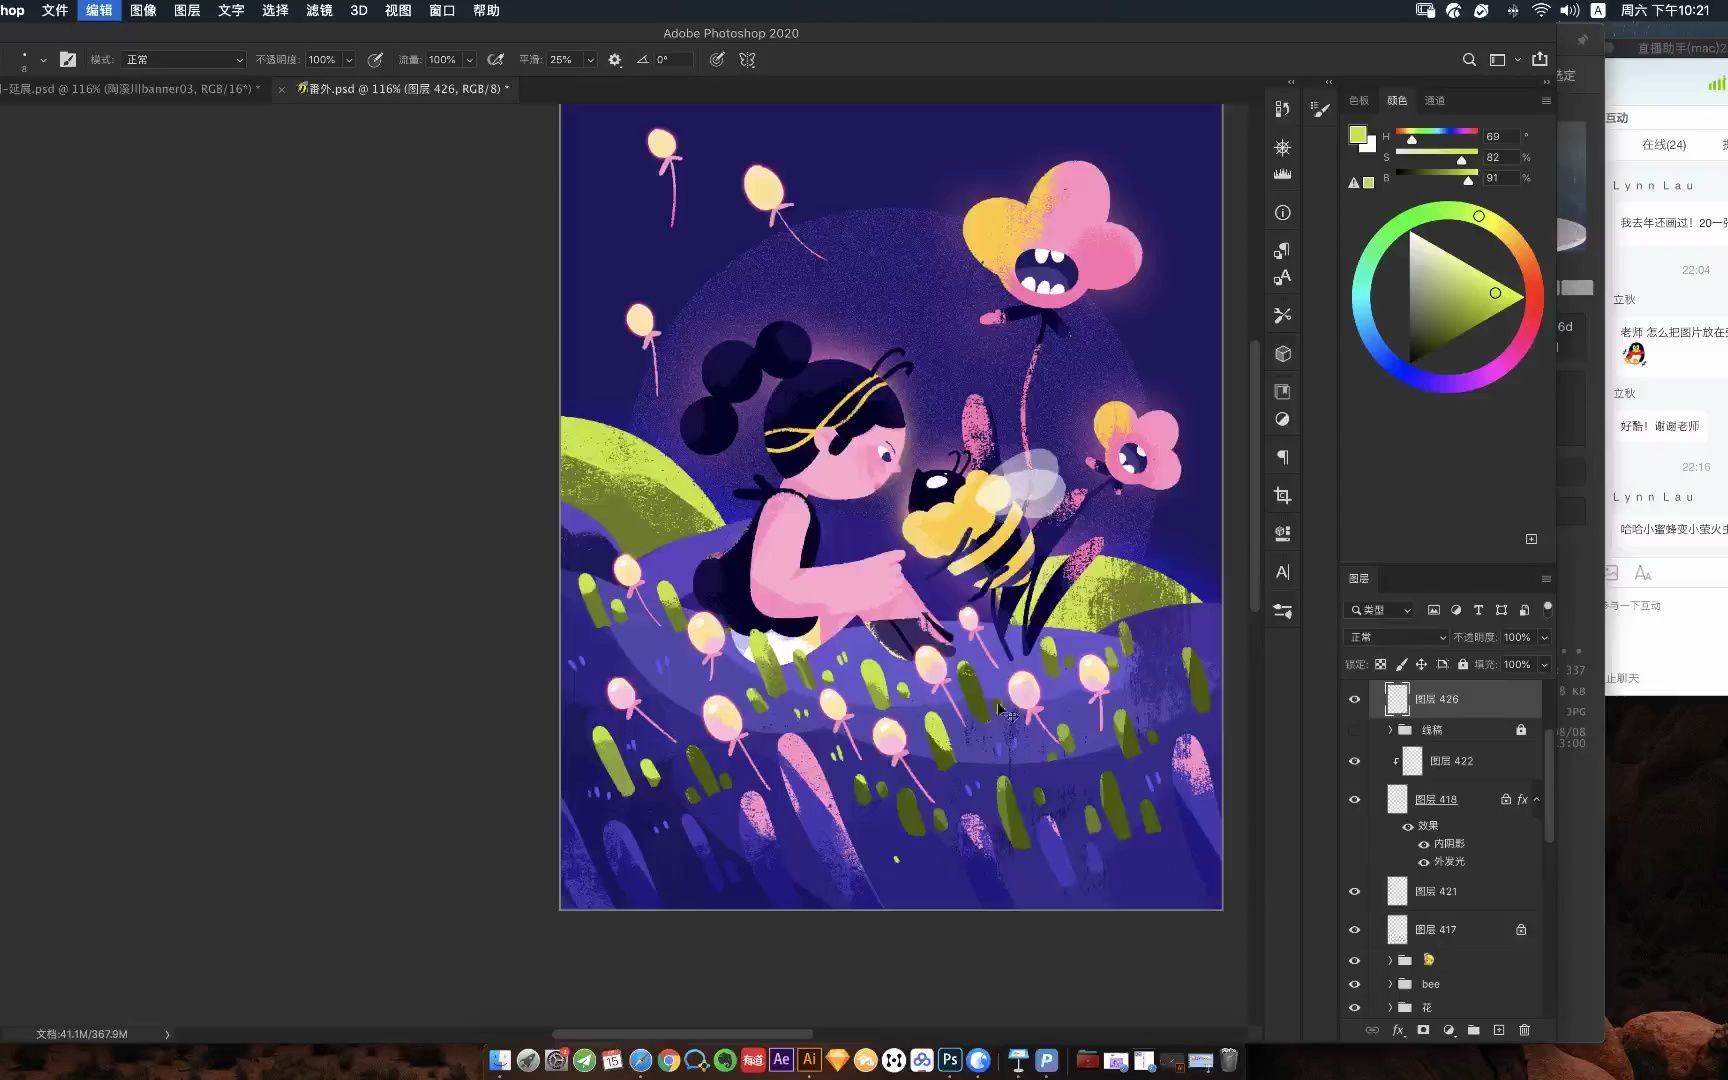
Task: Switch to the 色板 tab
Action: tap(1359, 100)
